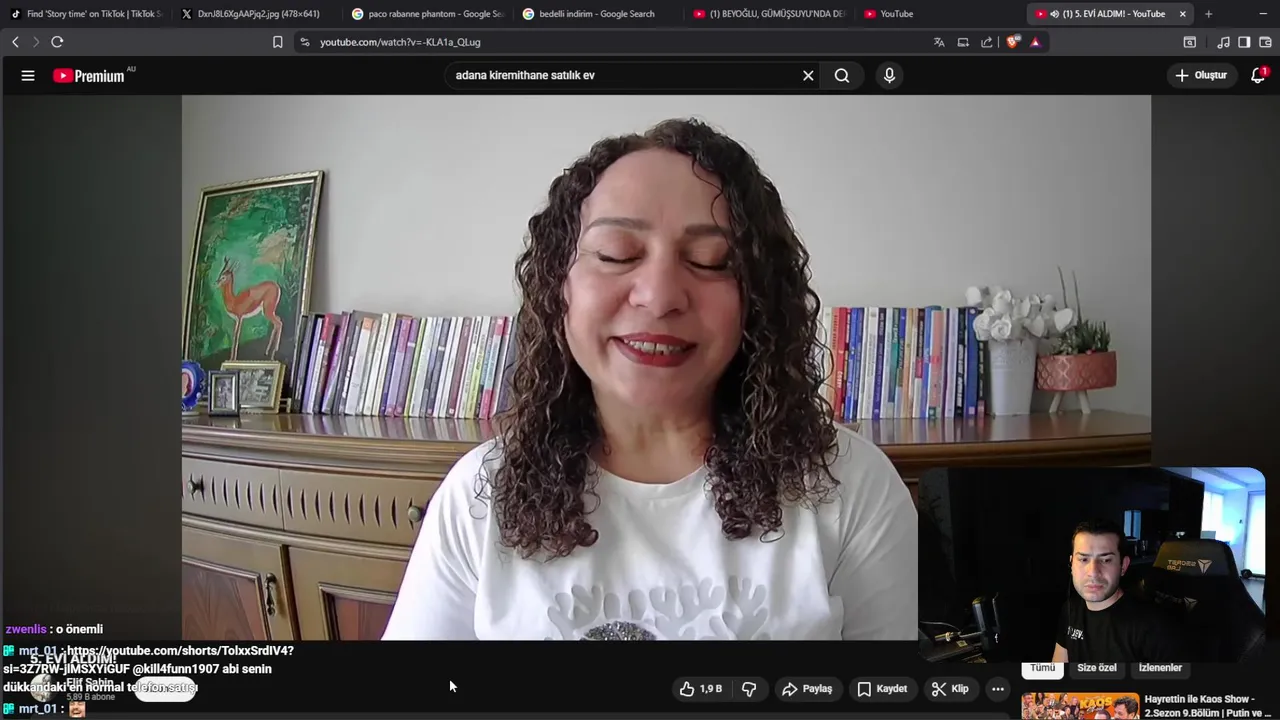Open the playlist music note icon
This screenshot has width=1280, height=720.
1223,42
